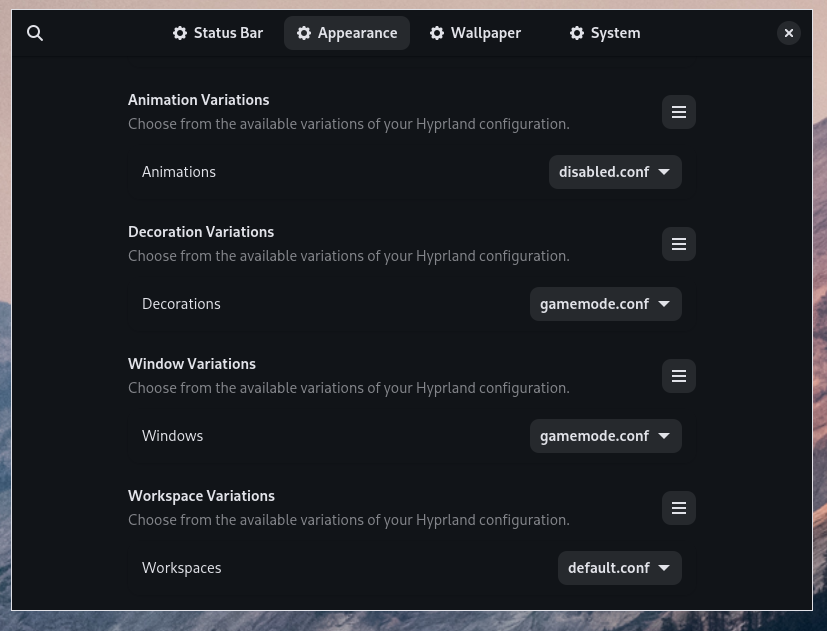Click the Animations row label
This screenshot has width=827, height=631.
click(x=179, y=172)
